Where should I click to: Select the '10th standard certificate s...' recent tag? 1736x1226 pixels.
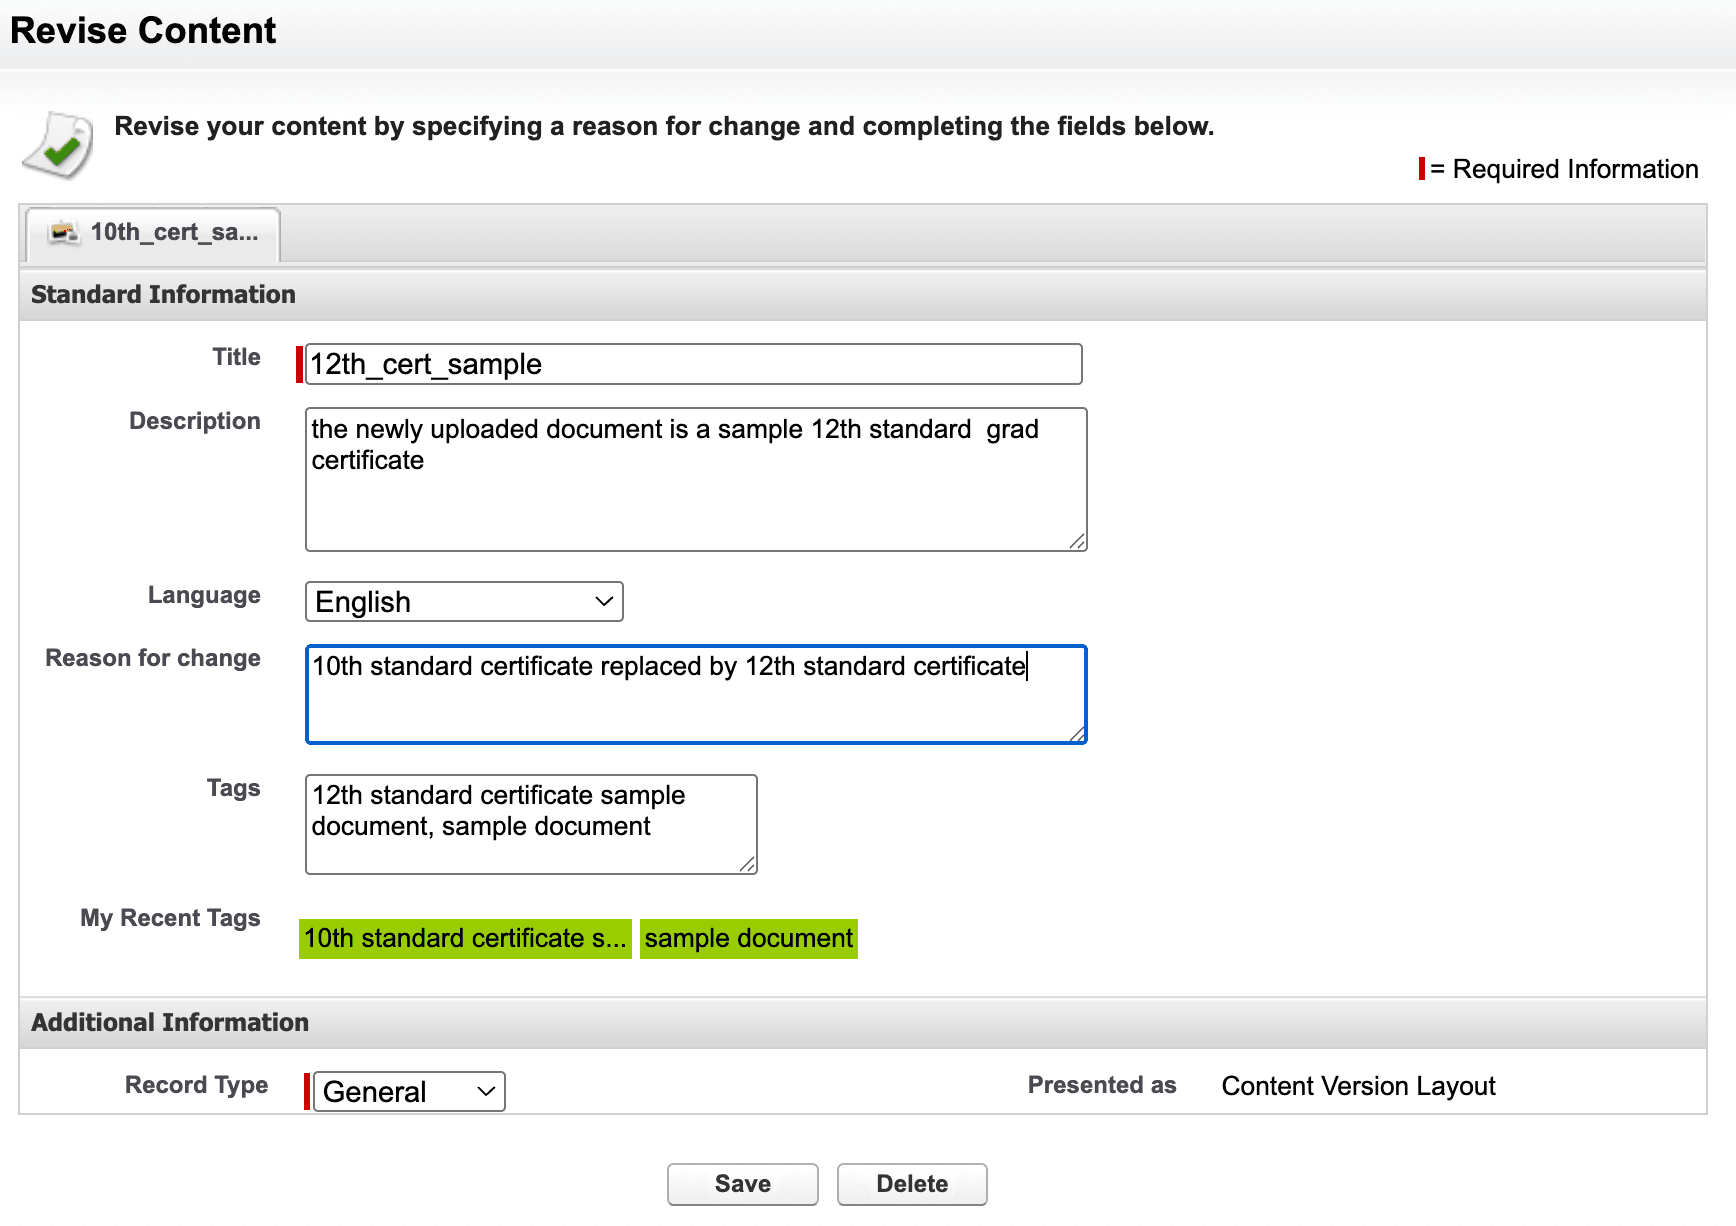click(x=464, y=938)
